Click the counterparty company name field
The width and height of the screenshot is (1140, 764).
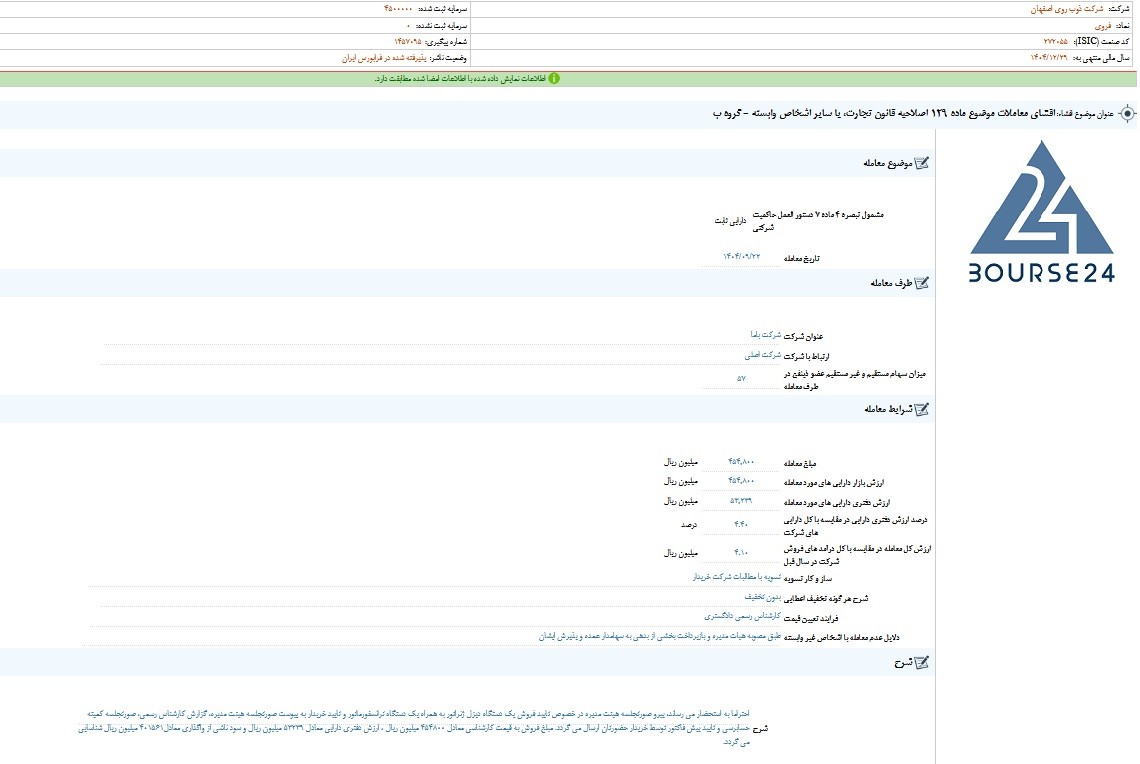click(442, 335)
